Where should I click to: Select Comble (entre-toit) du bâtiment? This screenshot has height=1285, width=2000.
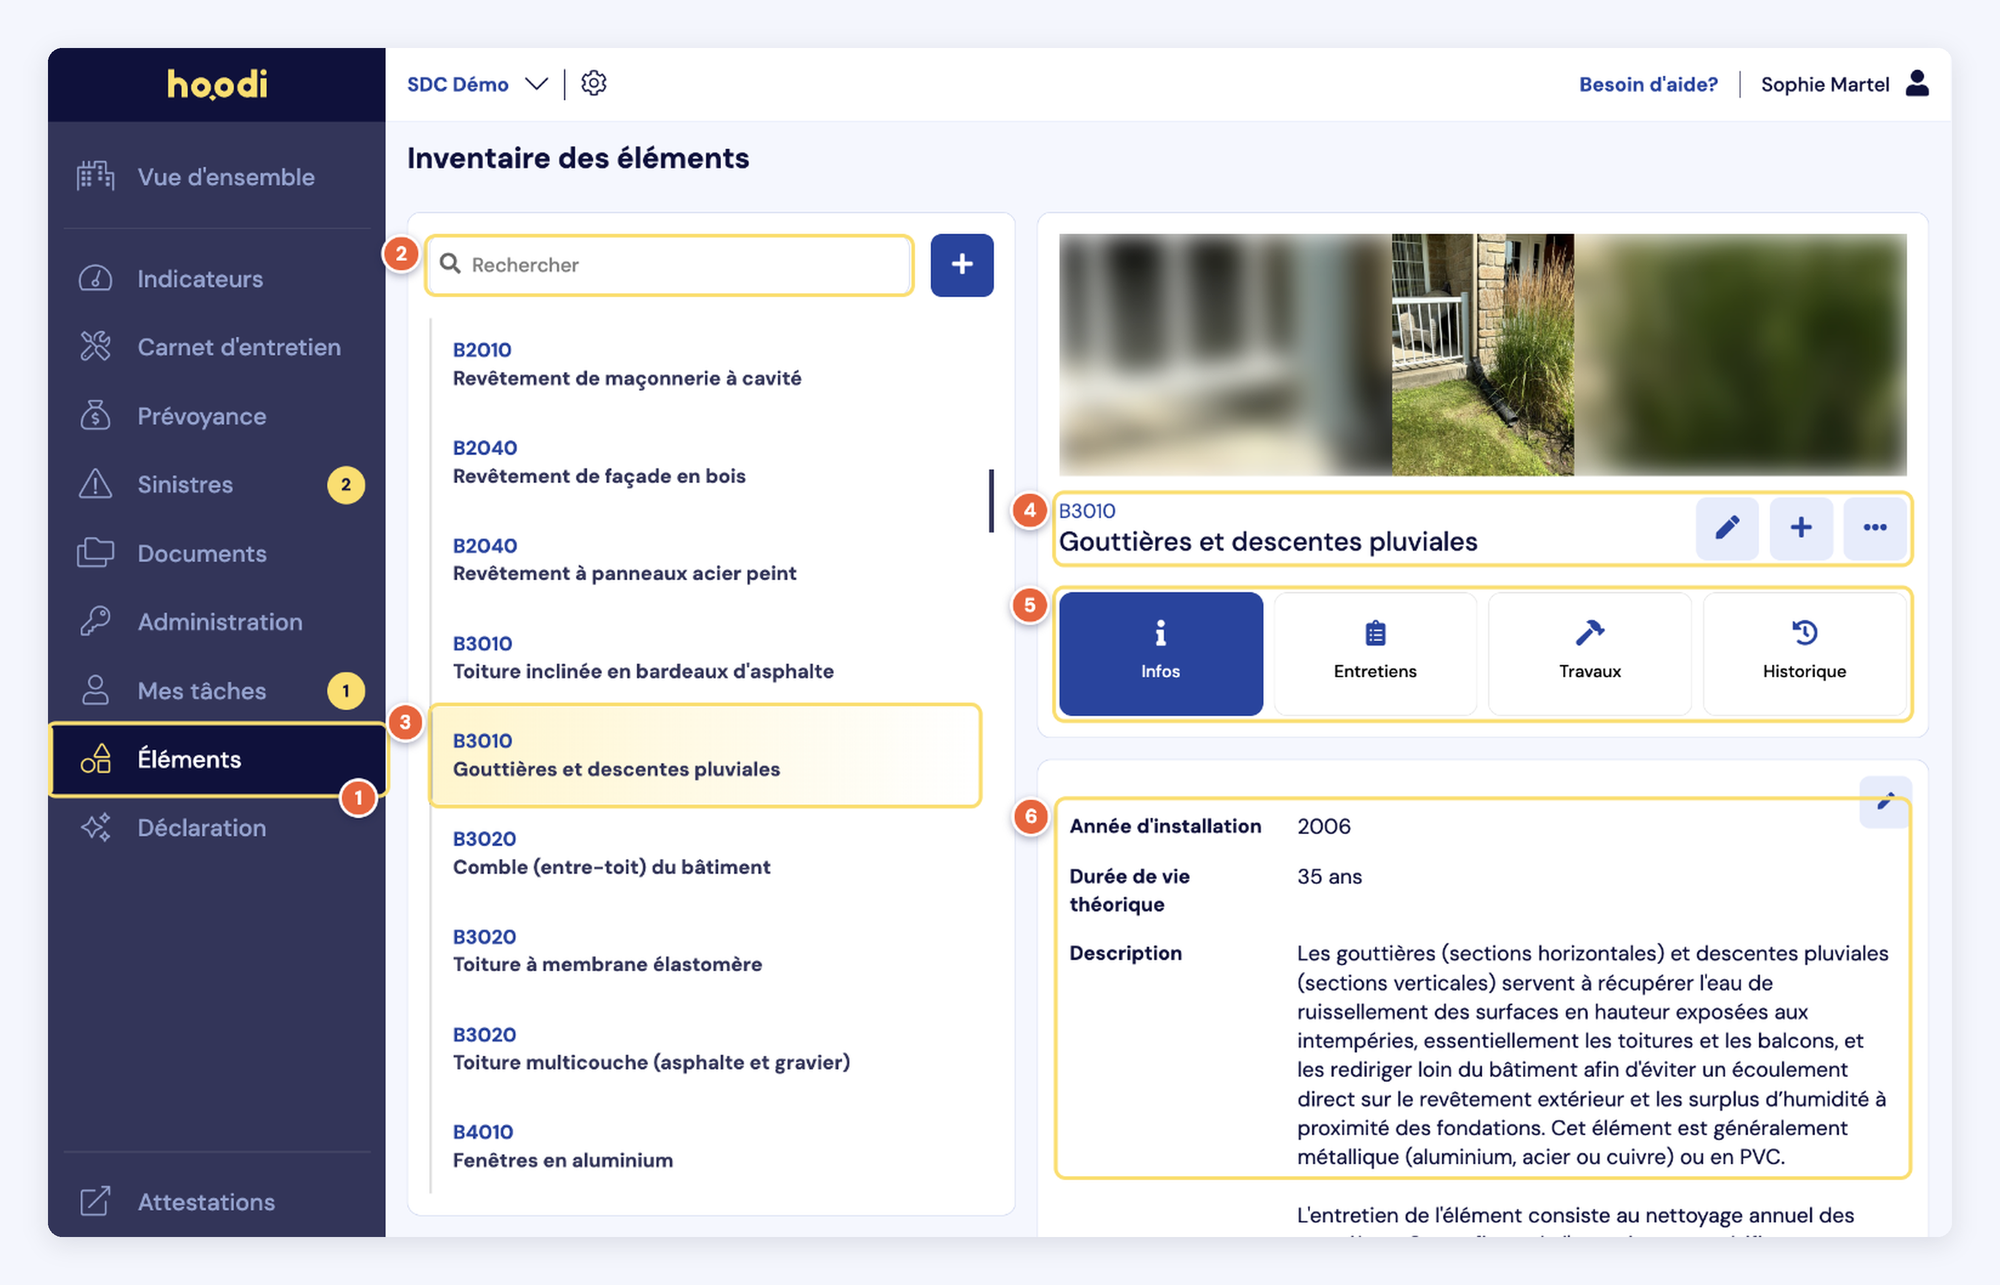click(706, 853)
